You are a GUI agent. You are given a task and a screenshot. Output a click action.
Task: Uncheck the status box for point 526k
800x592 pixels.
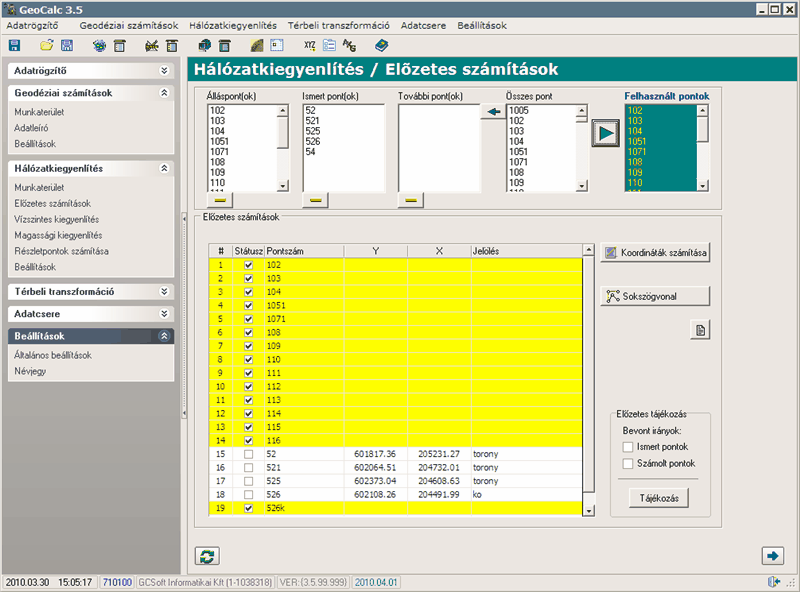click(248, 508)
